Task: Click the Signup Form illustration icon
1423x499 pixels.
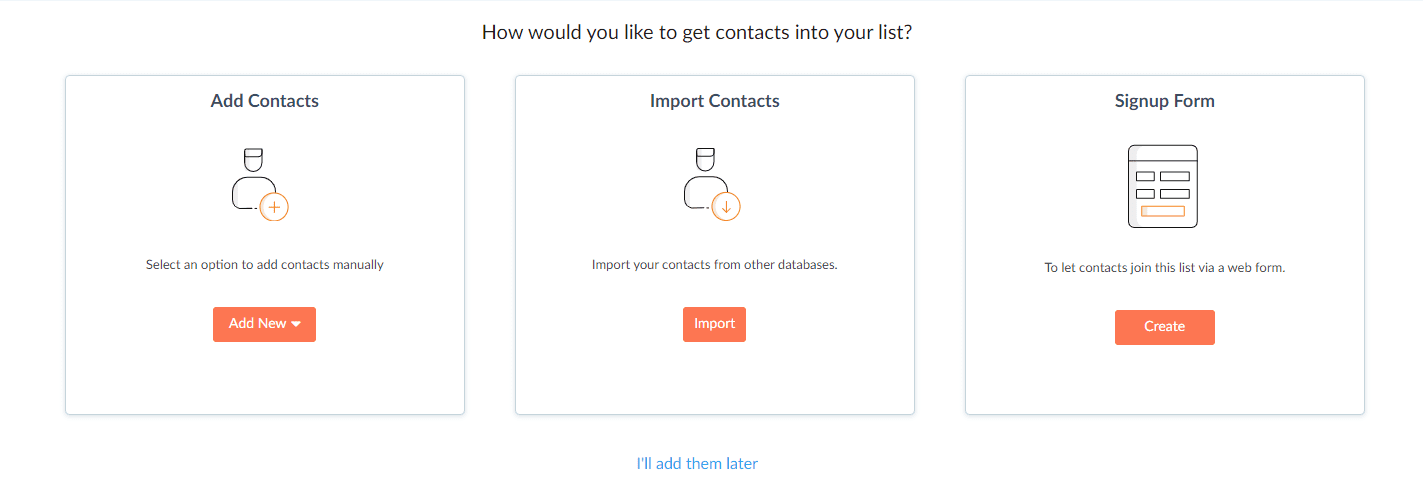Action: point(1163,186)
